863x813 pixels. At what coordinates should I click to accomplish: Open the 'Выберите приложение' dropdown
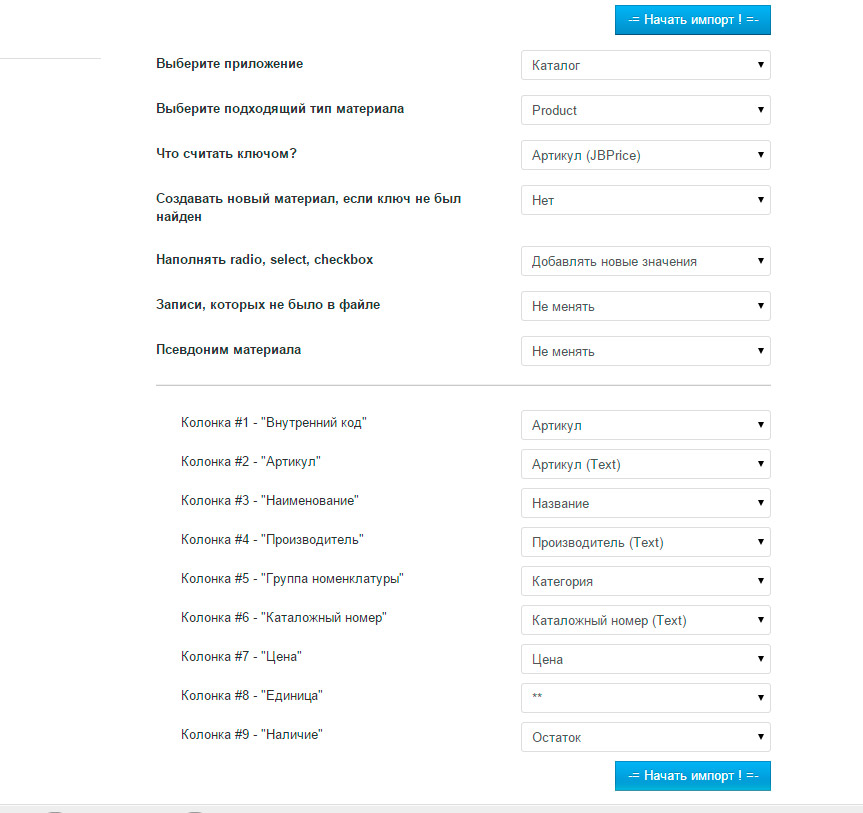(x=645, y=65)
